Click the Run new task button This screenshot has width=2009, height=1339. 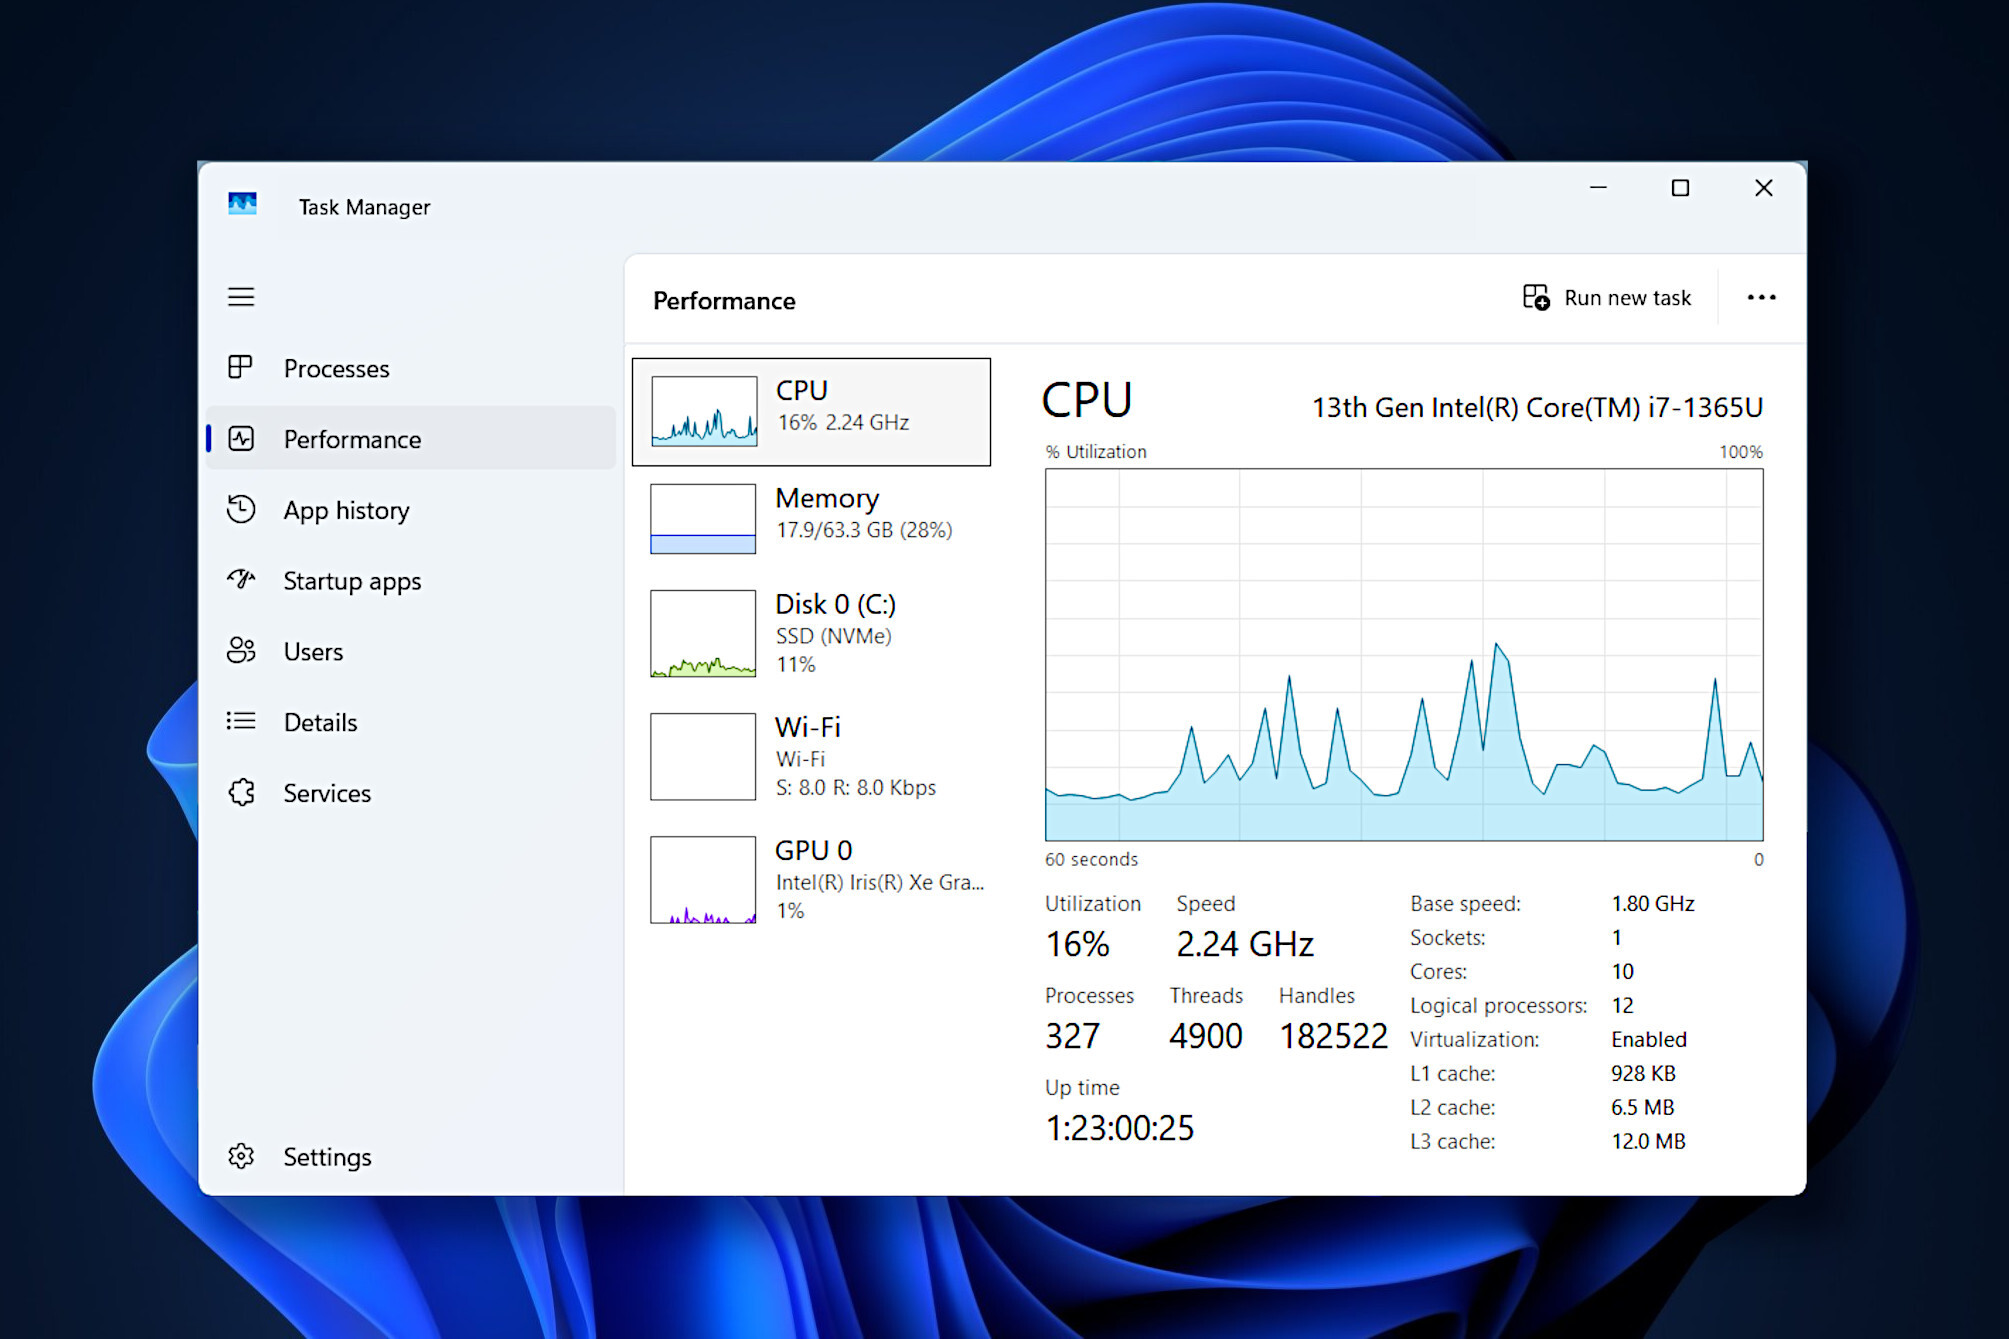tap(1605, 297)
